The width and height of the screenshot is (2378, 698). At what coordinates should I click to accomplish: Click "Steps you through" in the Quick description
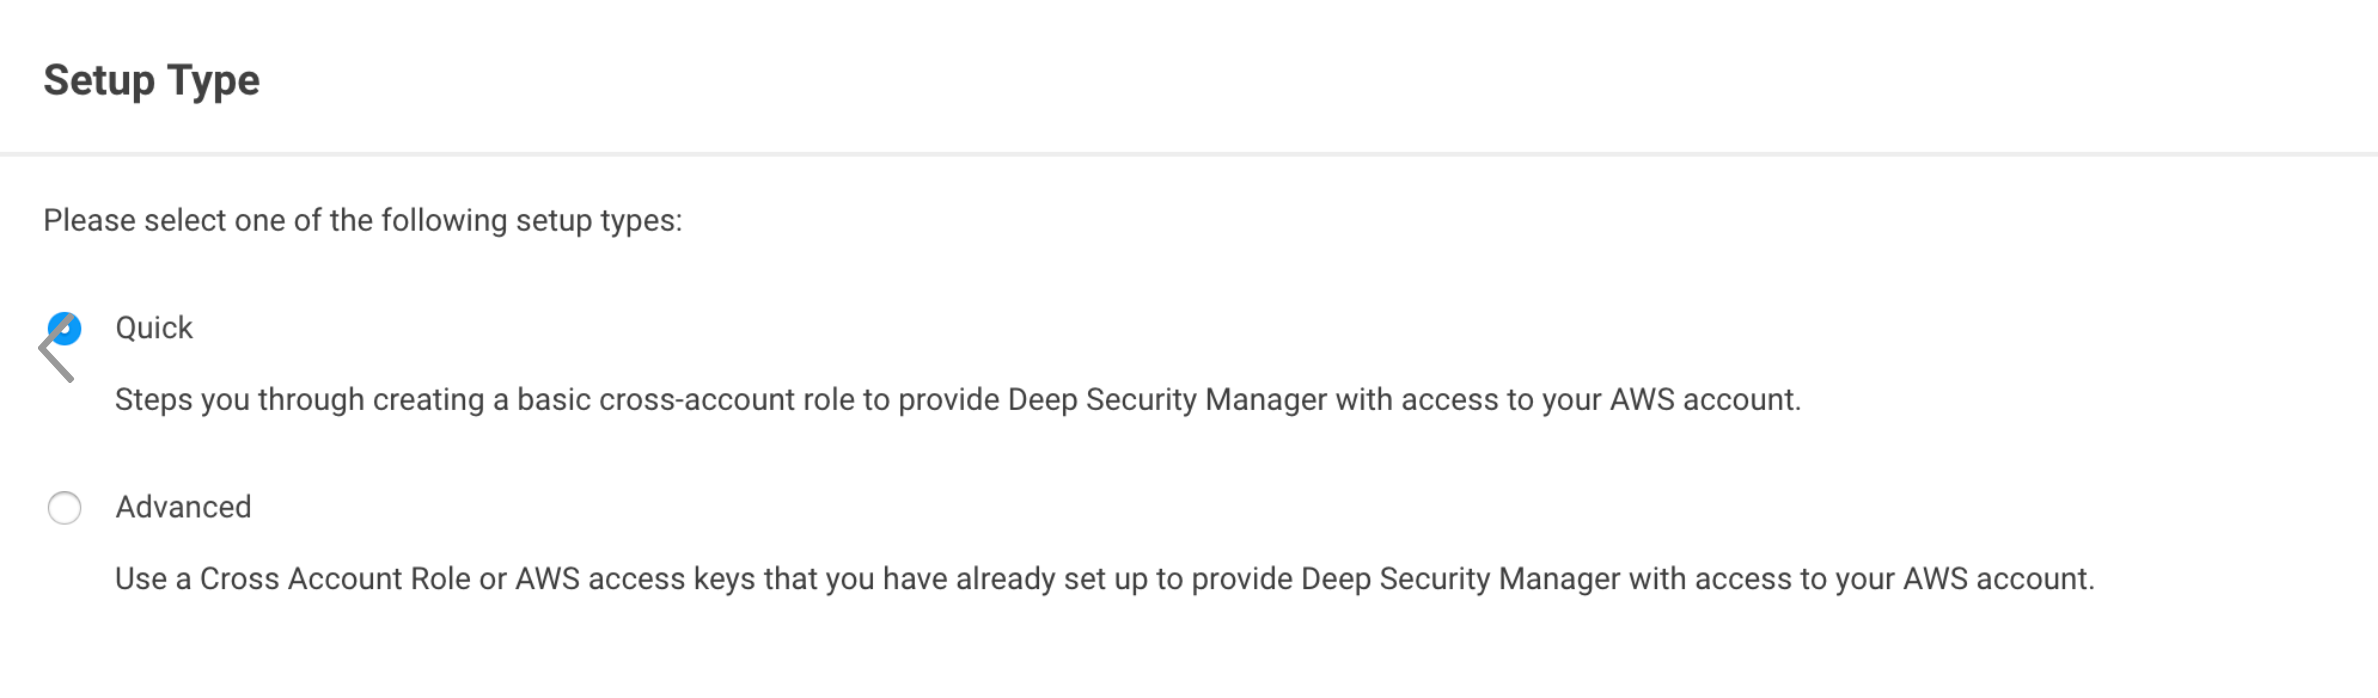point(239,399)
